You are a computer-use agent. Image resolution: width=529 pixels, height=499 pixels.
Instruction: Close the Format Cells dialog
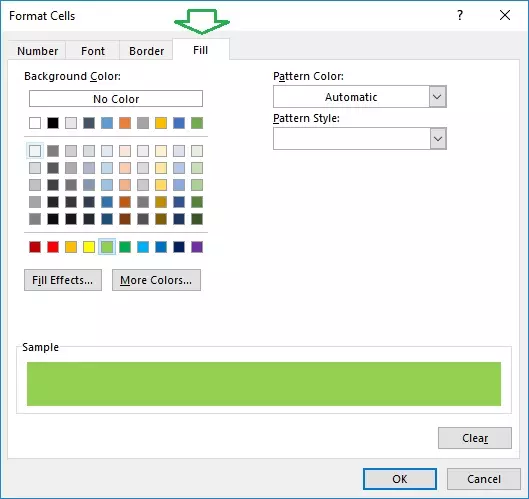505,15
